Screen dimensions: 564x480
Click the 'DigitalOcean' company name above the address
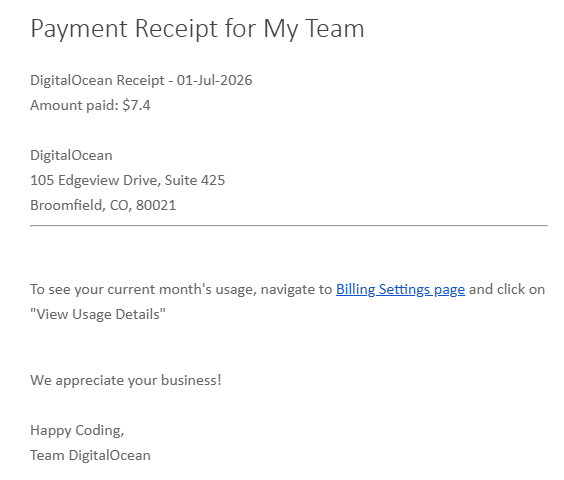71,155
